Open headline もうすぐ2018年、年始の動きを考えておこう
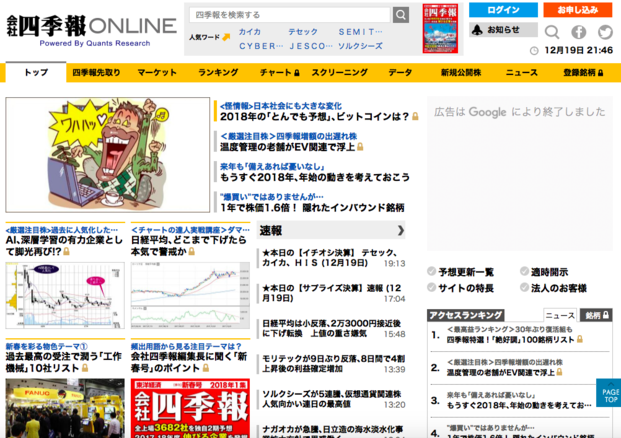 pyautogui.click(x=315, y=177)
